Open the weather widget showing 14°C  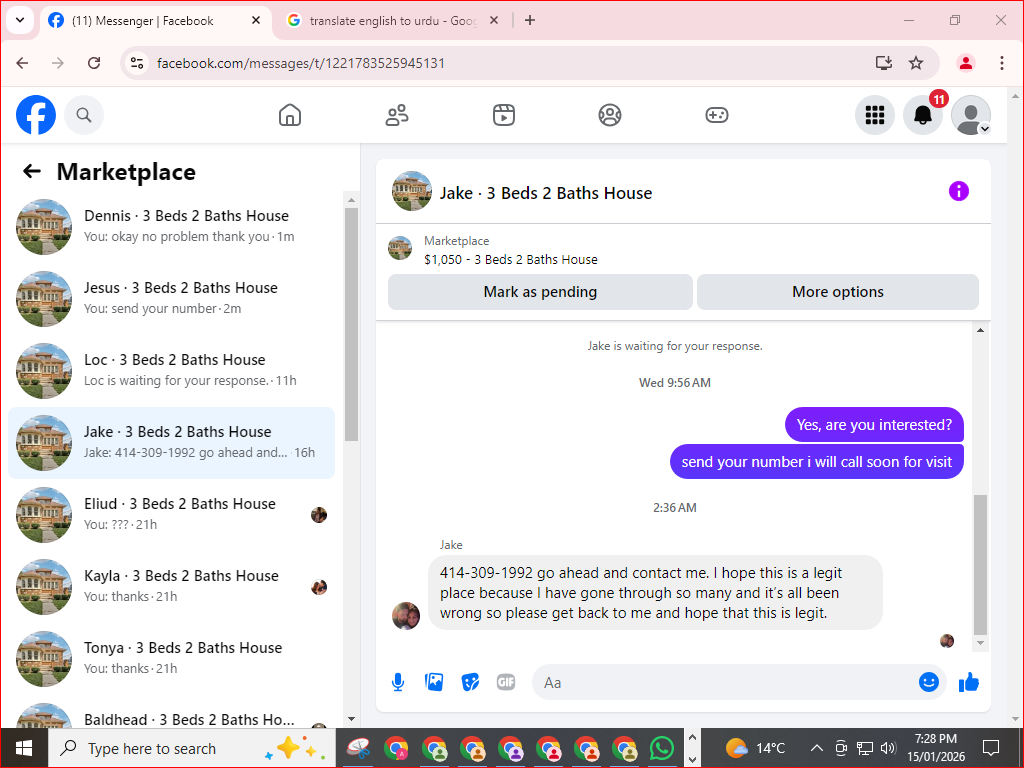point(756,748)
